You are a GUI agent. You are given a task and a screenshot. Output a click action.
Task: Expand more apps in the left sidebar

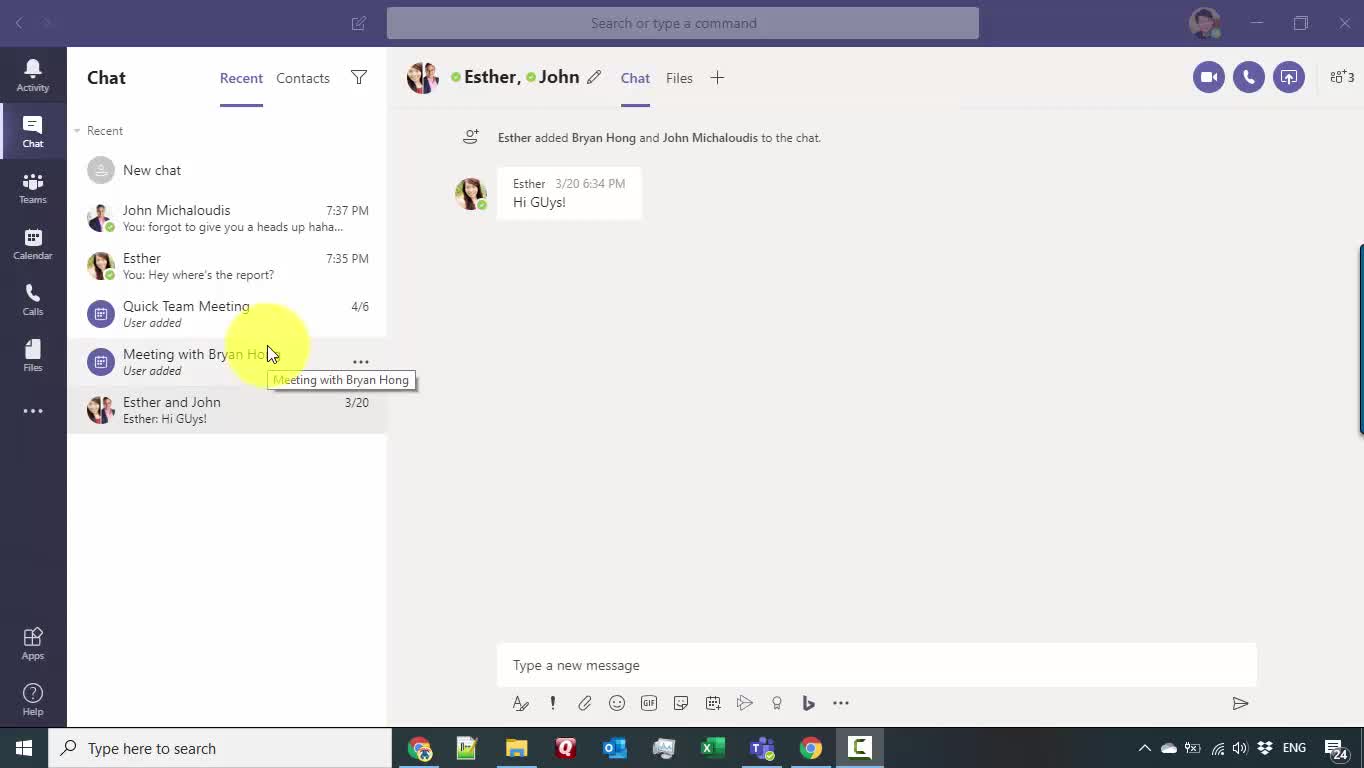tap(33, 411)
